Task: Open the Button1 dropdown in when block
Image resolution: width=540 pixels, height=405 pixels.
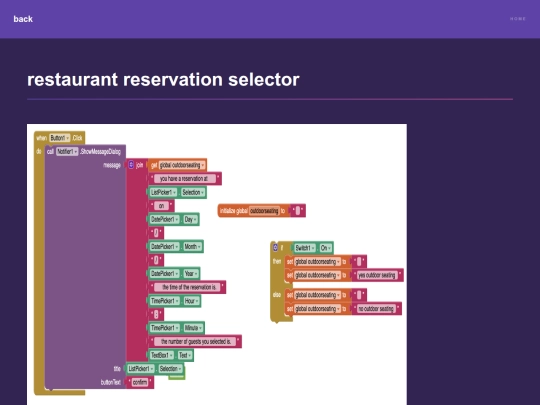Action: click(60, 138)
